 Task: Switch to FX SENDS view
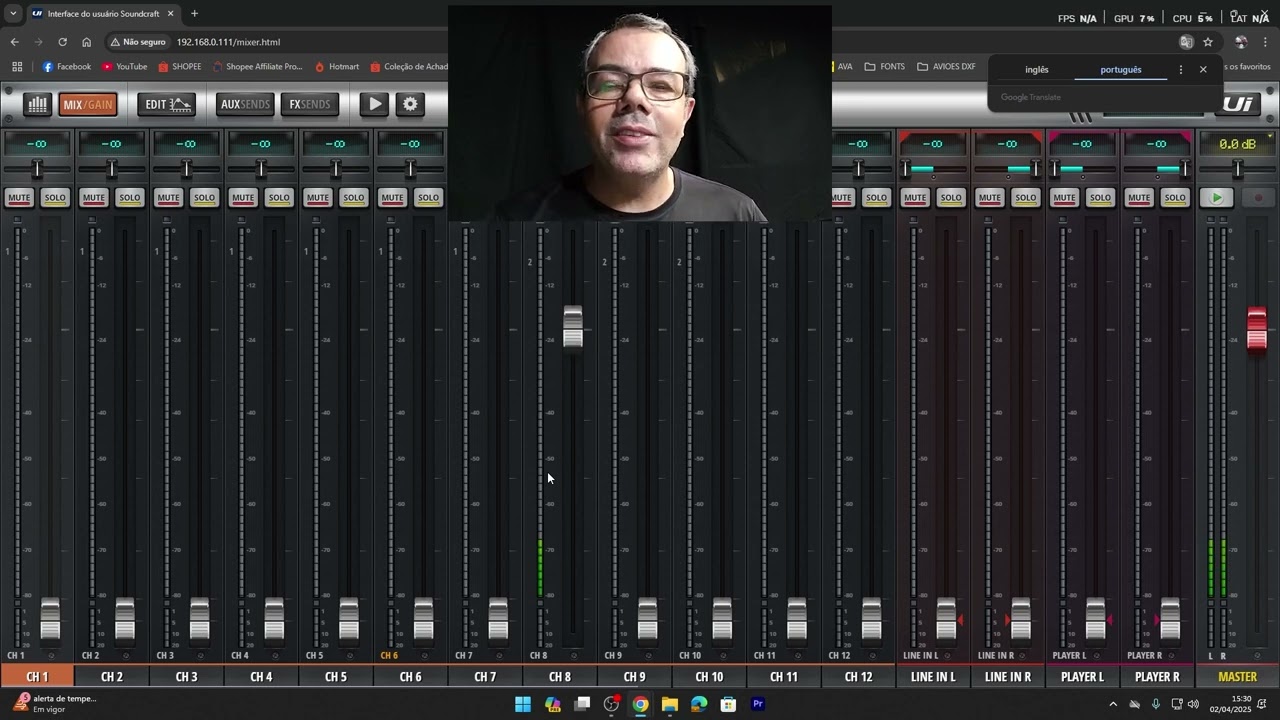(309, 104)
